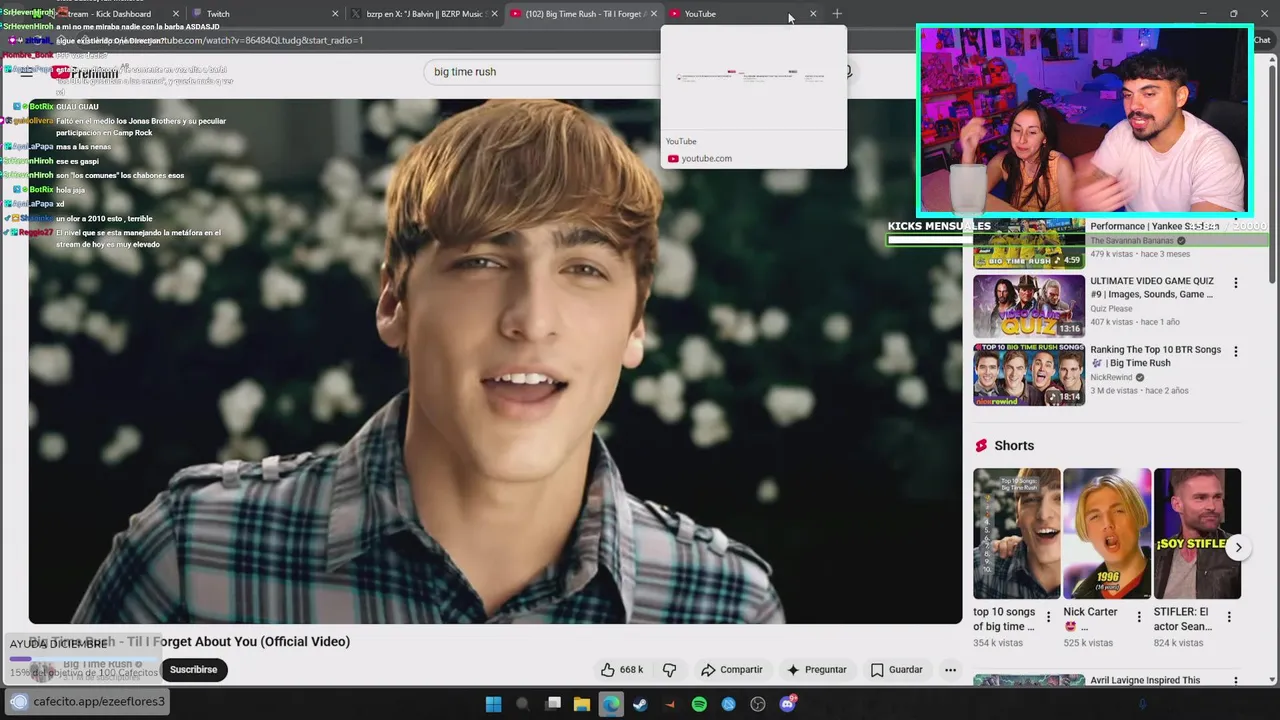1280x720 pixels.
Task: Open Windows Start menu
Action: click(493, 704)
